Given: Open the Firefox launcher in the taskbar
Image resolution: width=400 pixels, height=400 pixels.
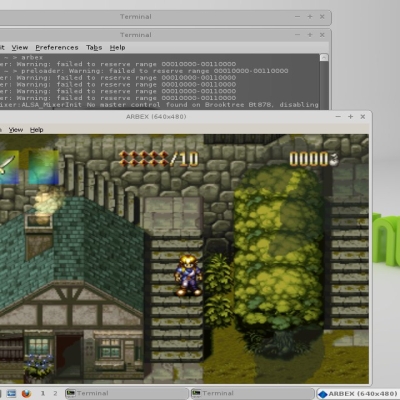Looking at the screenshot, I should pos(26,394).
